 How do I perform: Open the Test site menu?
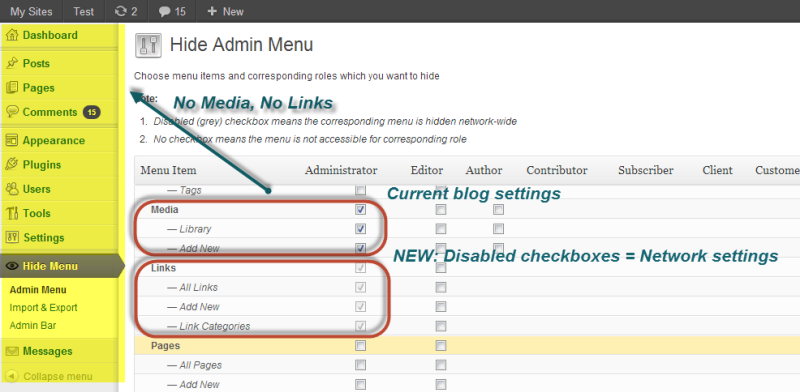[84, 11]
